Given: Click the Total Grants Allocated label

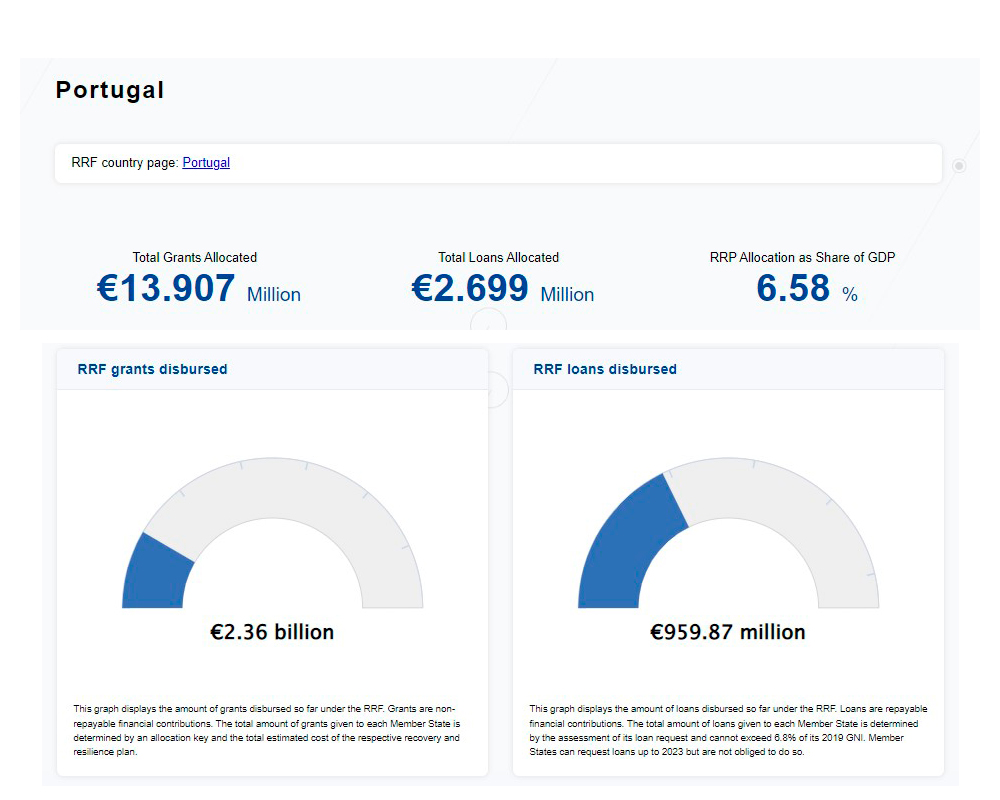Looking at the screenshot, I should (x=195, y=257).
